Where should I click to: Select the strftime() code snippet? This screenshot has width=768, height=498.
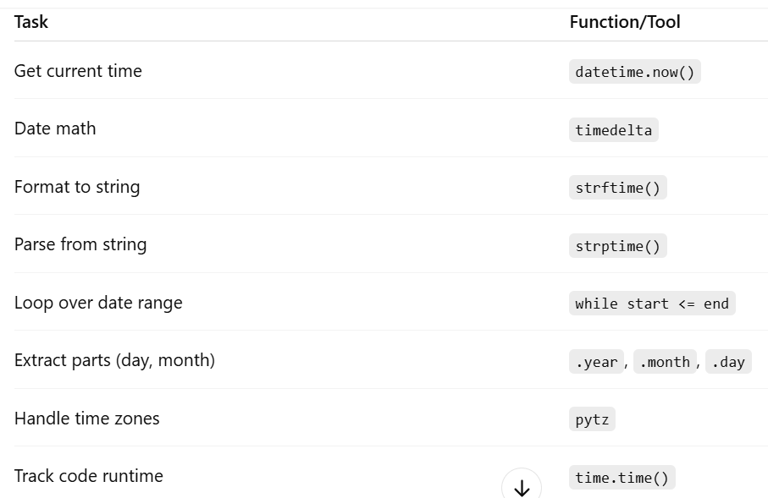pyautogui.click(x=618, y=188)
